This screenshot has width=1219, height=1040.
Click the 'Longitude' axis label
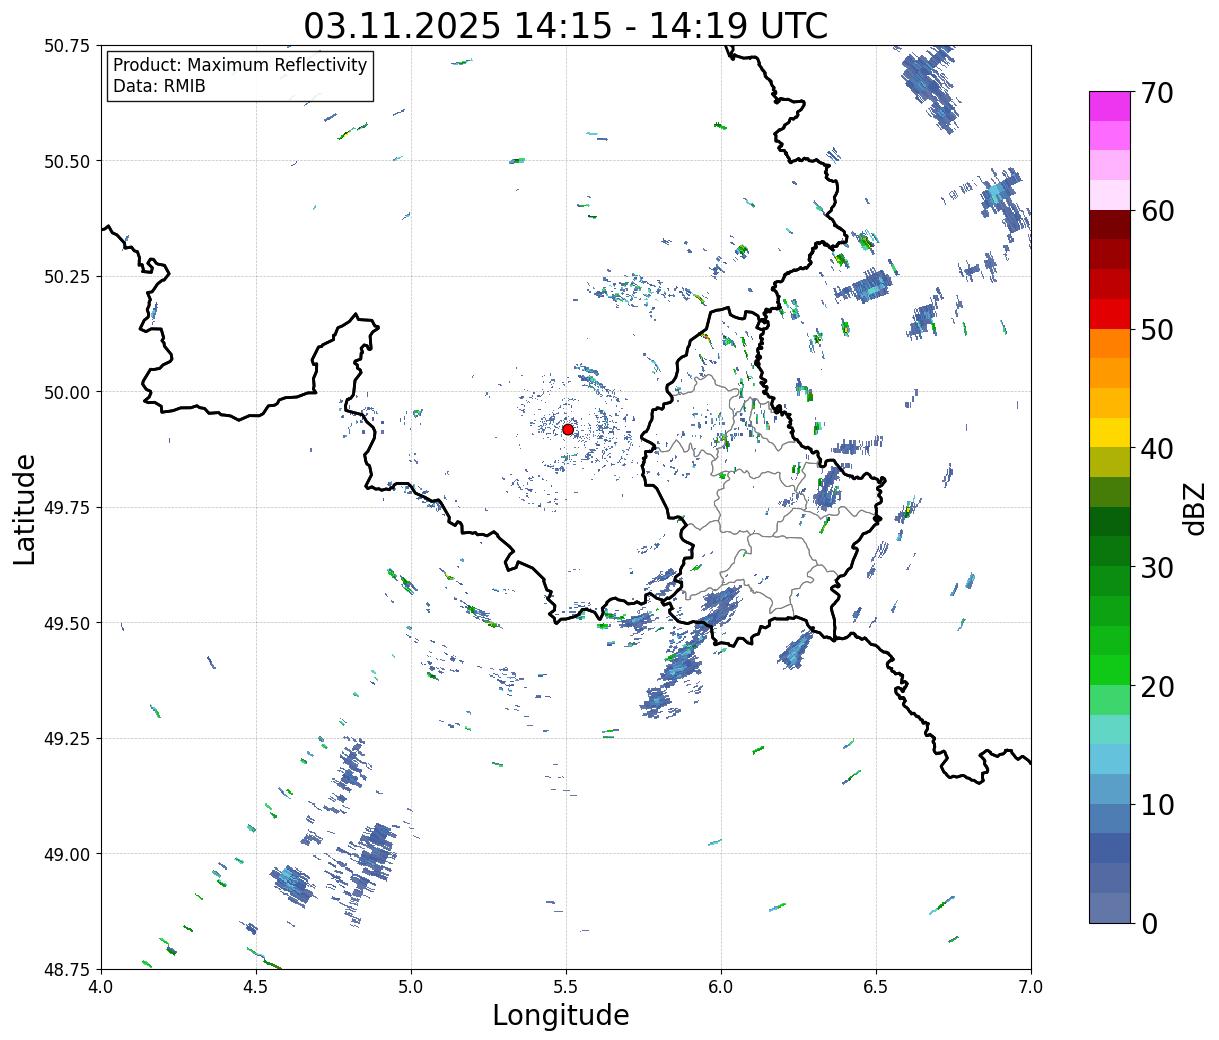pyautogui.click(x=561, y=1015)
